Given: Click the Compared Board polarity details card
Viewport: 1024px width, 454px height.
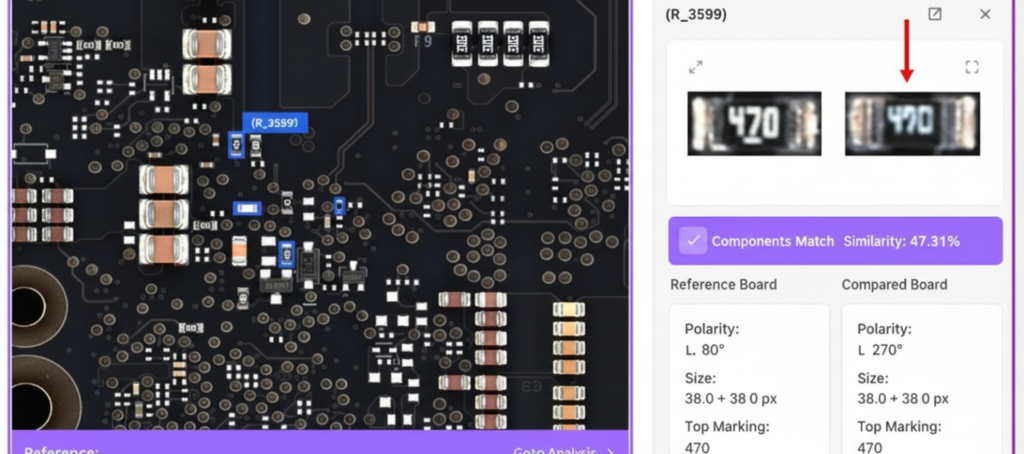Looking at the screenshot, I should pyautogui.click(x=921, y=379).
